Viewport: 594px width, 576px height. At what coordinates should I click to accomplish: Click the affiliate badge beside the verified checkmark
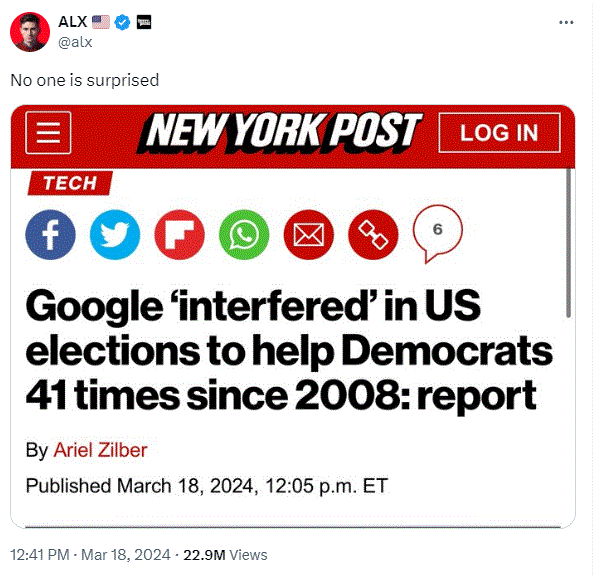[x=144, y=22]
